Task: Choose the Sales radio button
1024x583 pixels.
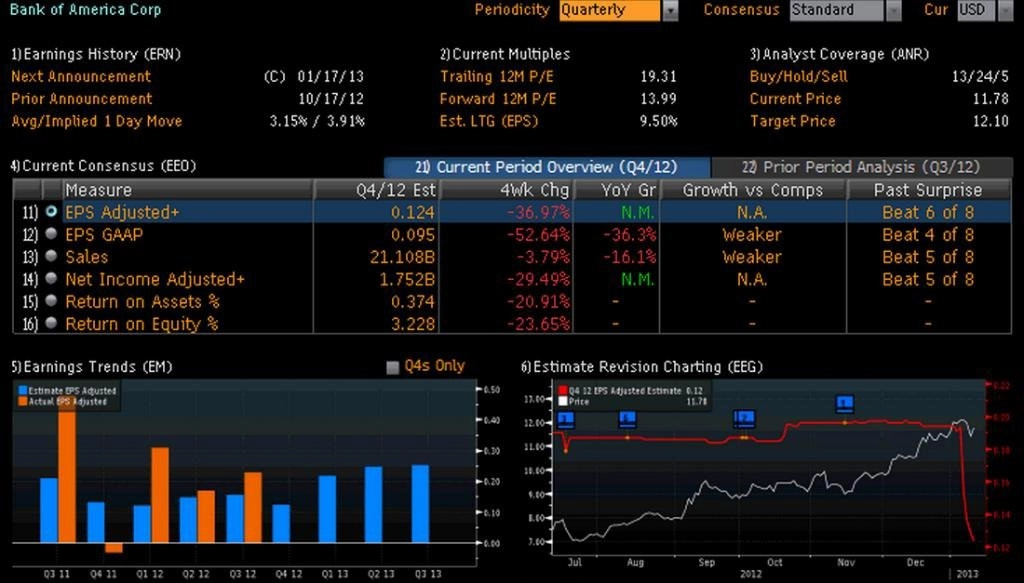Action: click(x=51, y=256)
